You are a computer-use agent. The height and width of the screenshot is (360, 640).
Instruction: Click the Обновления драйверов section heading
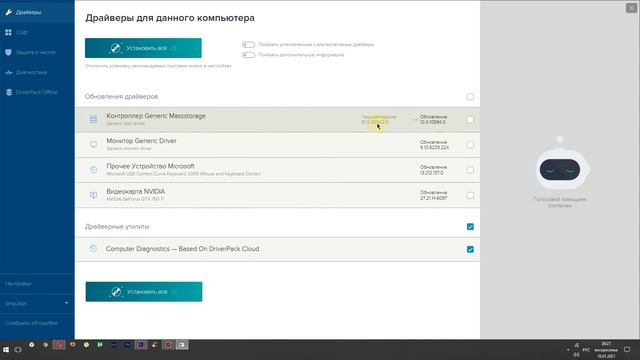click(x=121, y=97)
